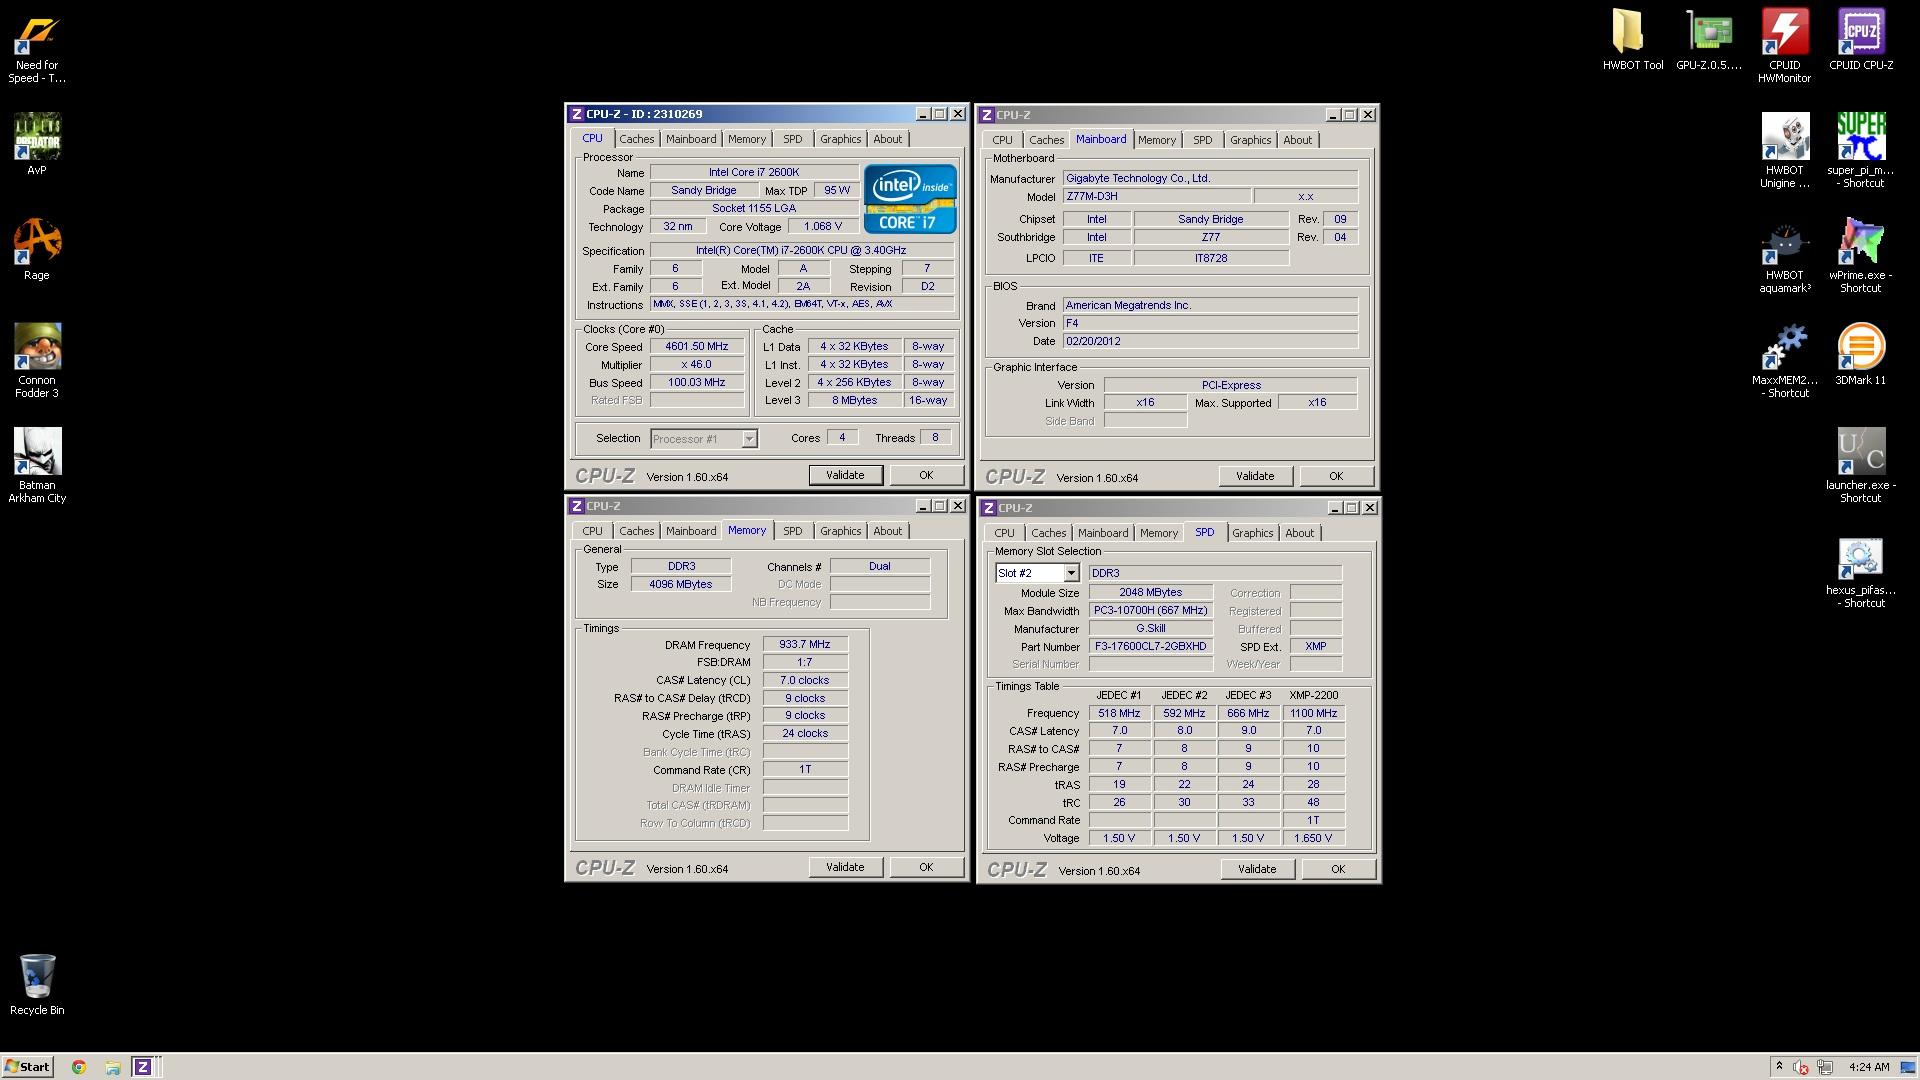Open SPD tab in Mainboard CPU-Z window

click(x=1202, y=140)
